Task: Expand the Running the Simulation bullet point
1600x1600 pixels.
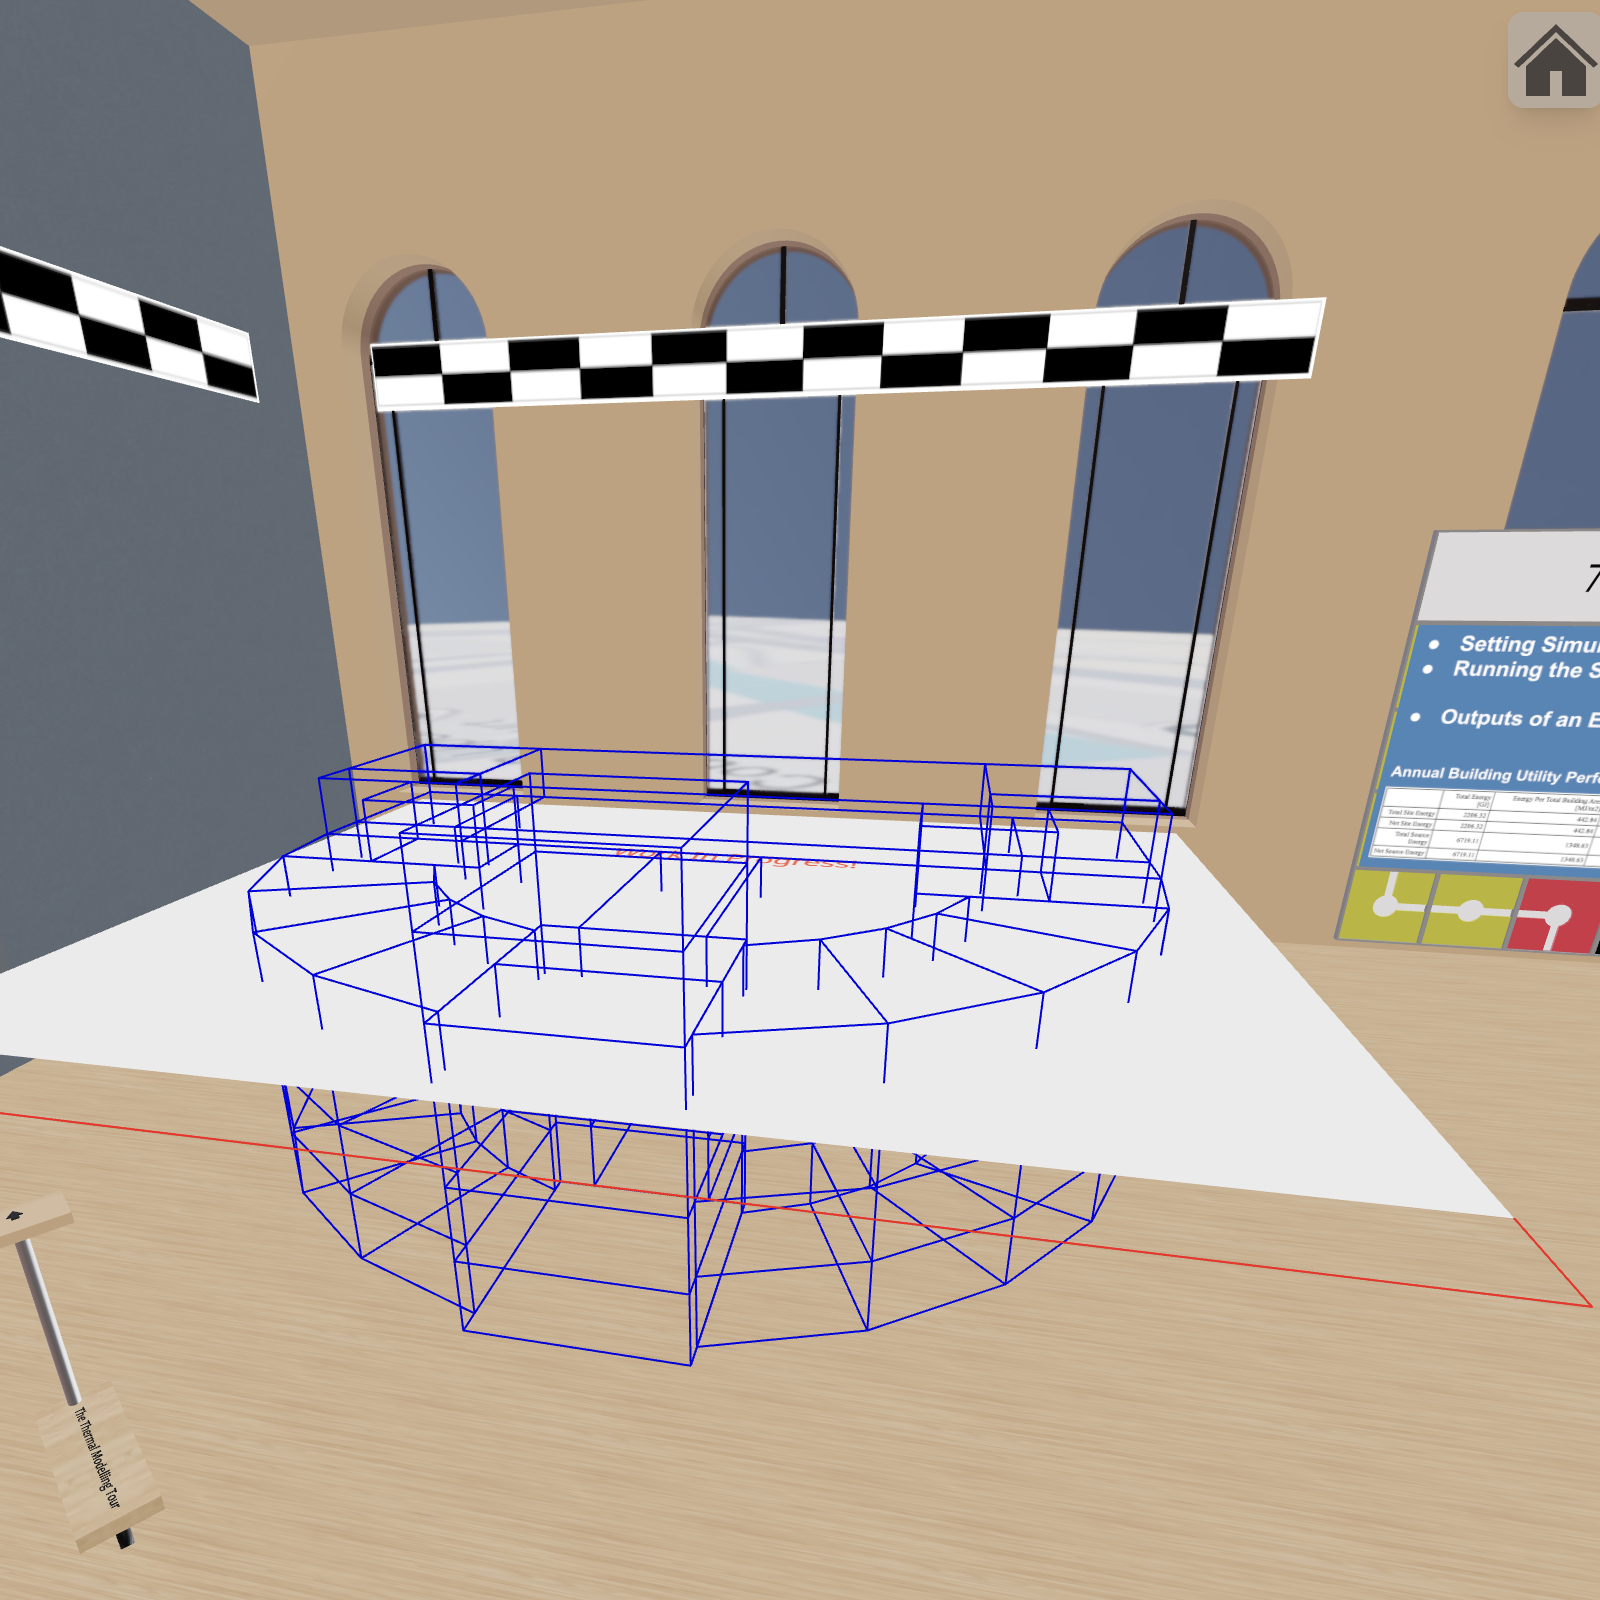Action: [1520, 672]
